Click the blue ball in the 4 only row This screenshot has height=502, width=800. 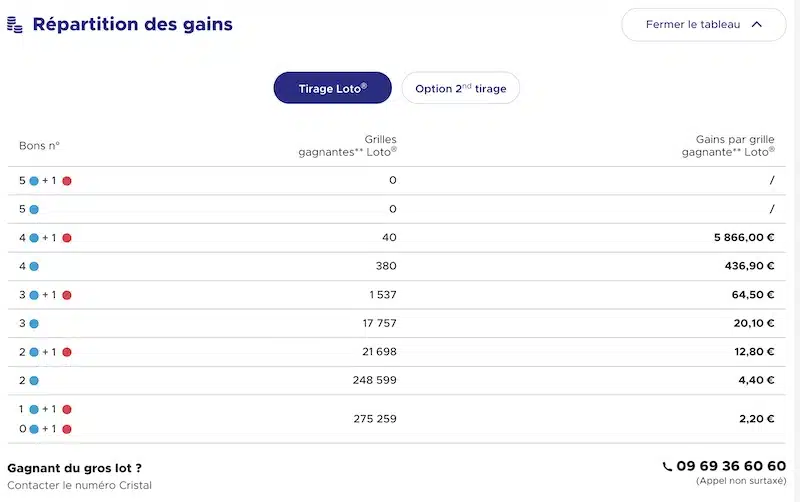pos(34,266)
